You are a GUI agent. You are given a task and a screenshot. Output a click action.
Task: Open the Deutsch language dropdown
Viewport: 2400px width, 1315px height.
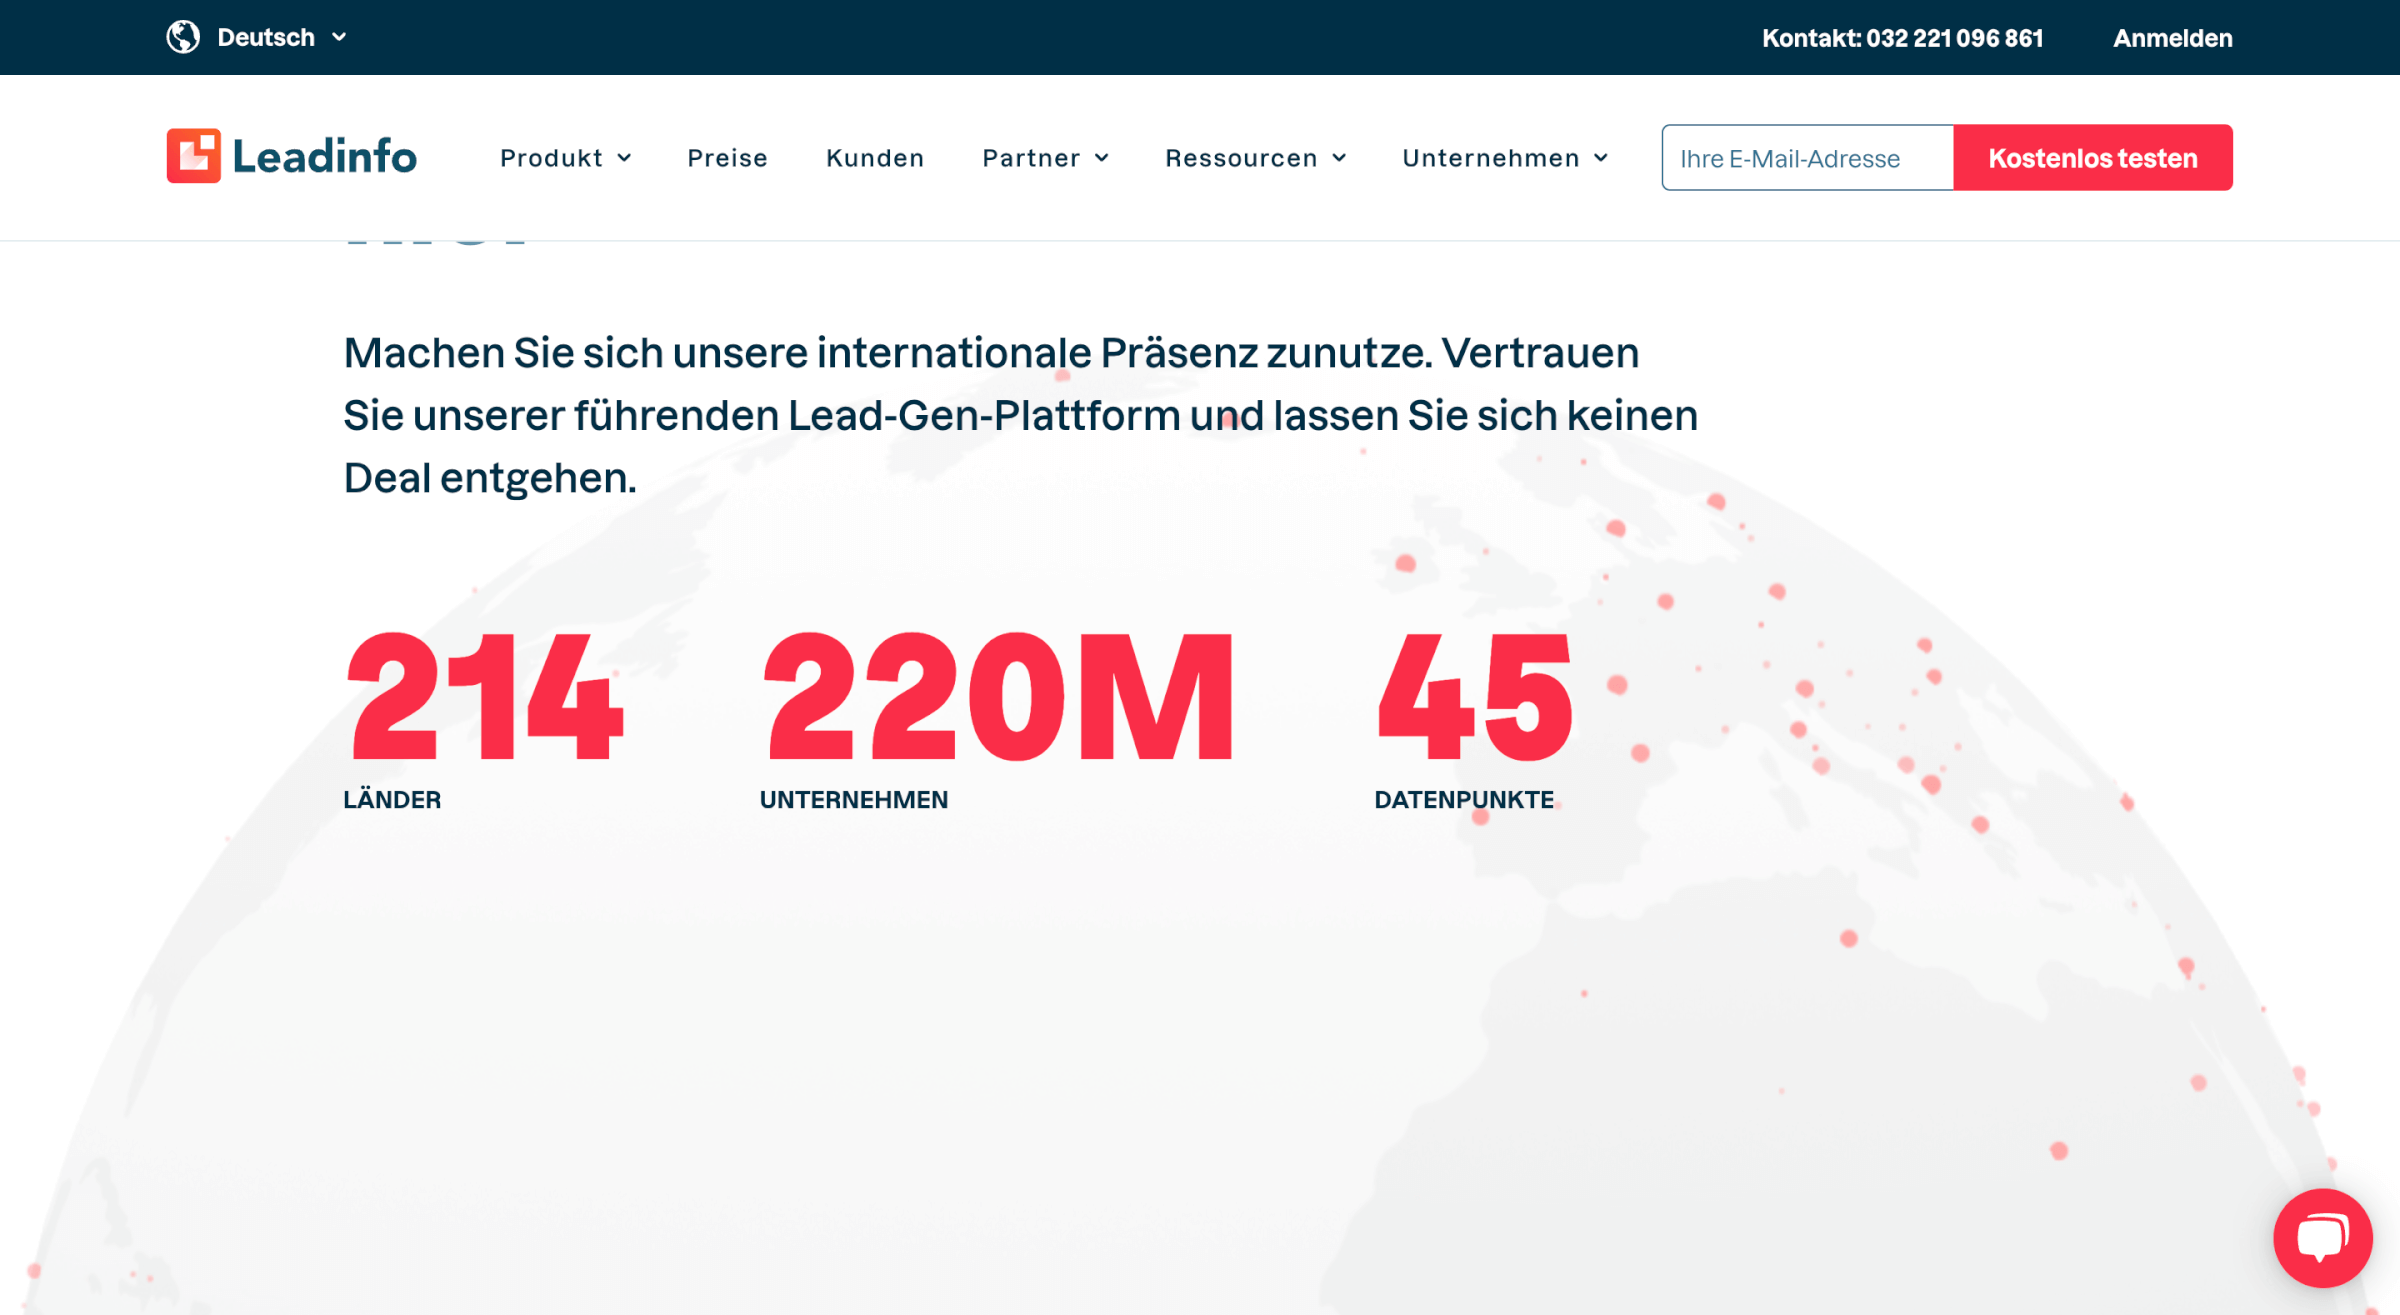click(281, 37)
